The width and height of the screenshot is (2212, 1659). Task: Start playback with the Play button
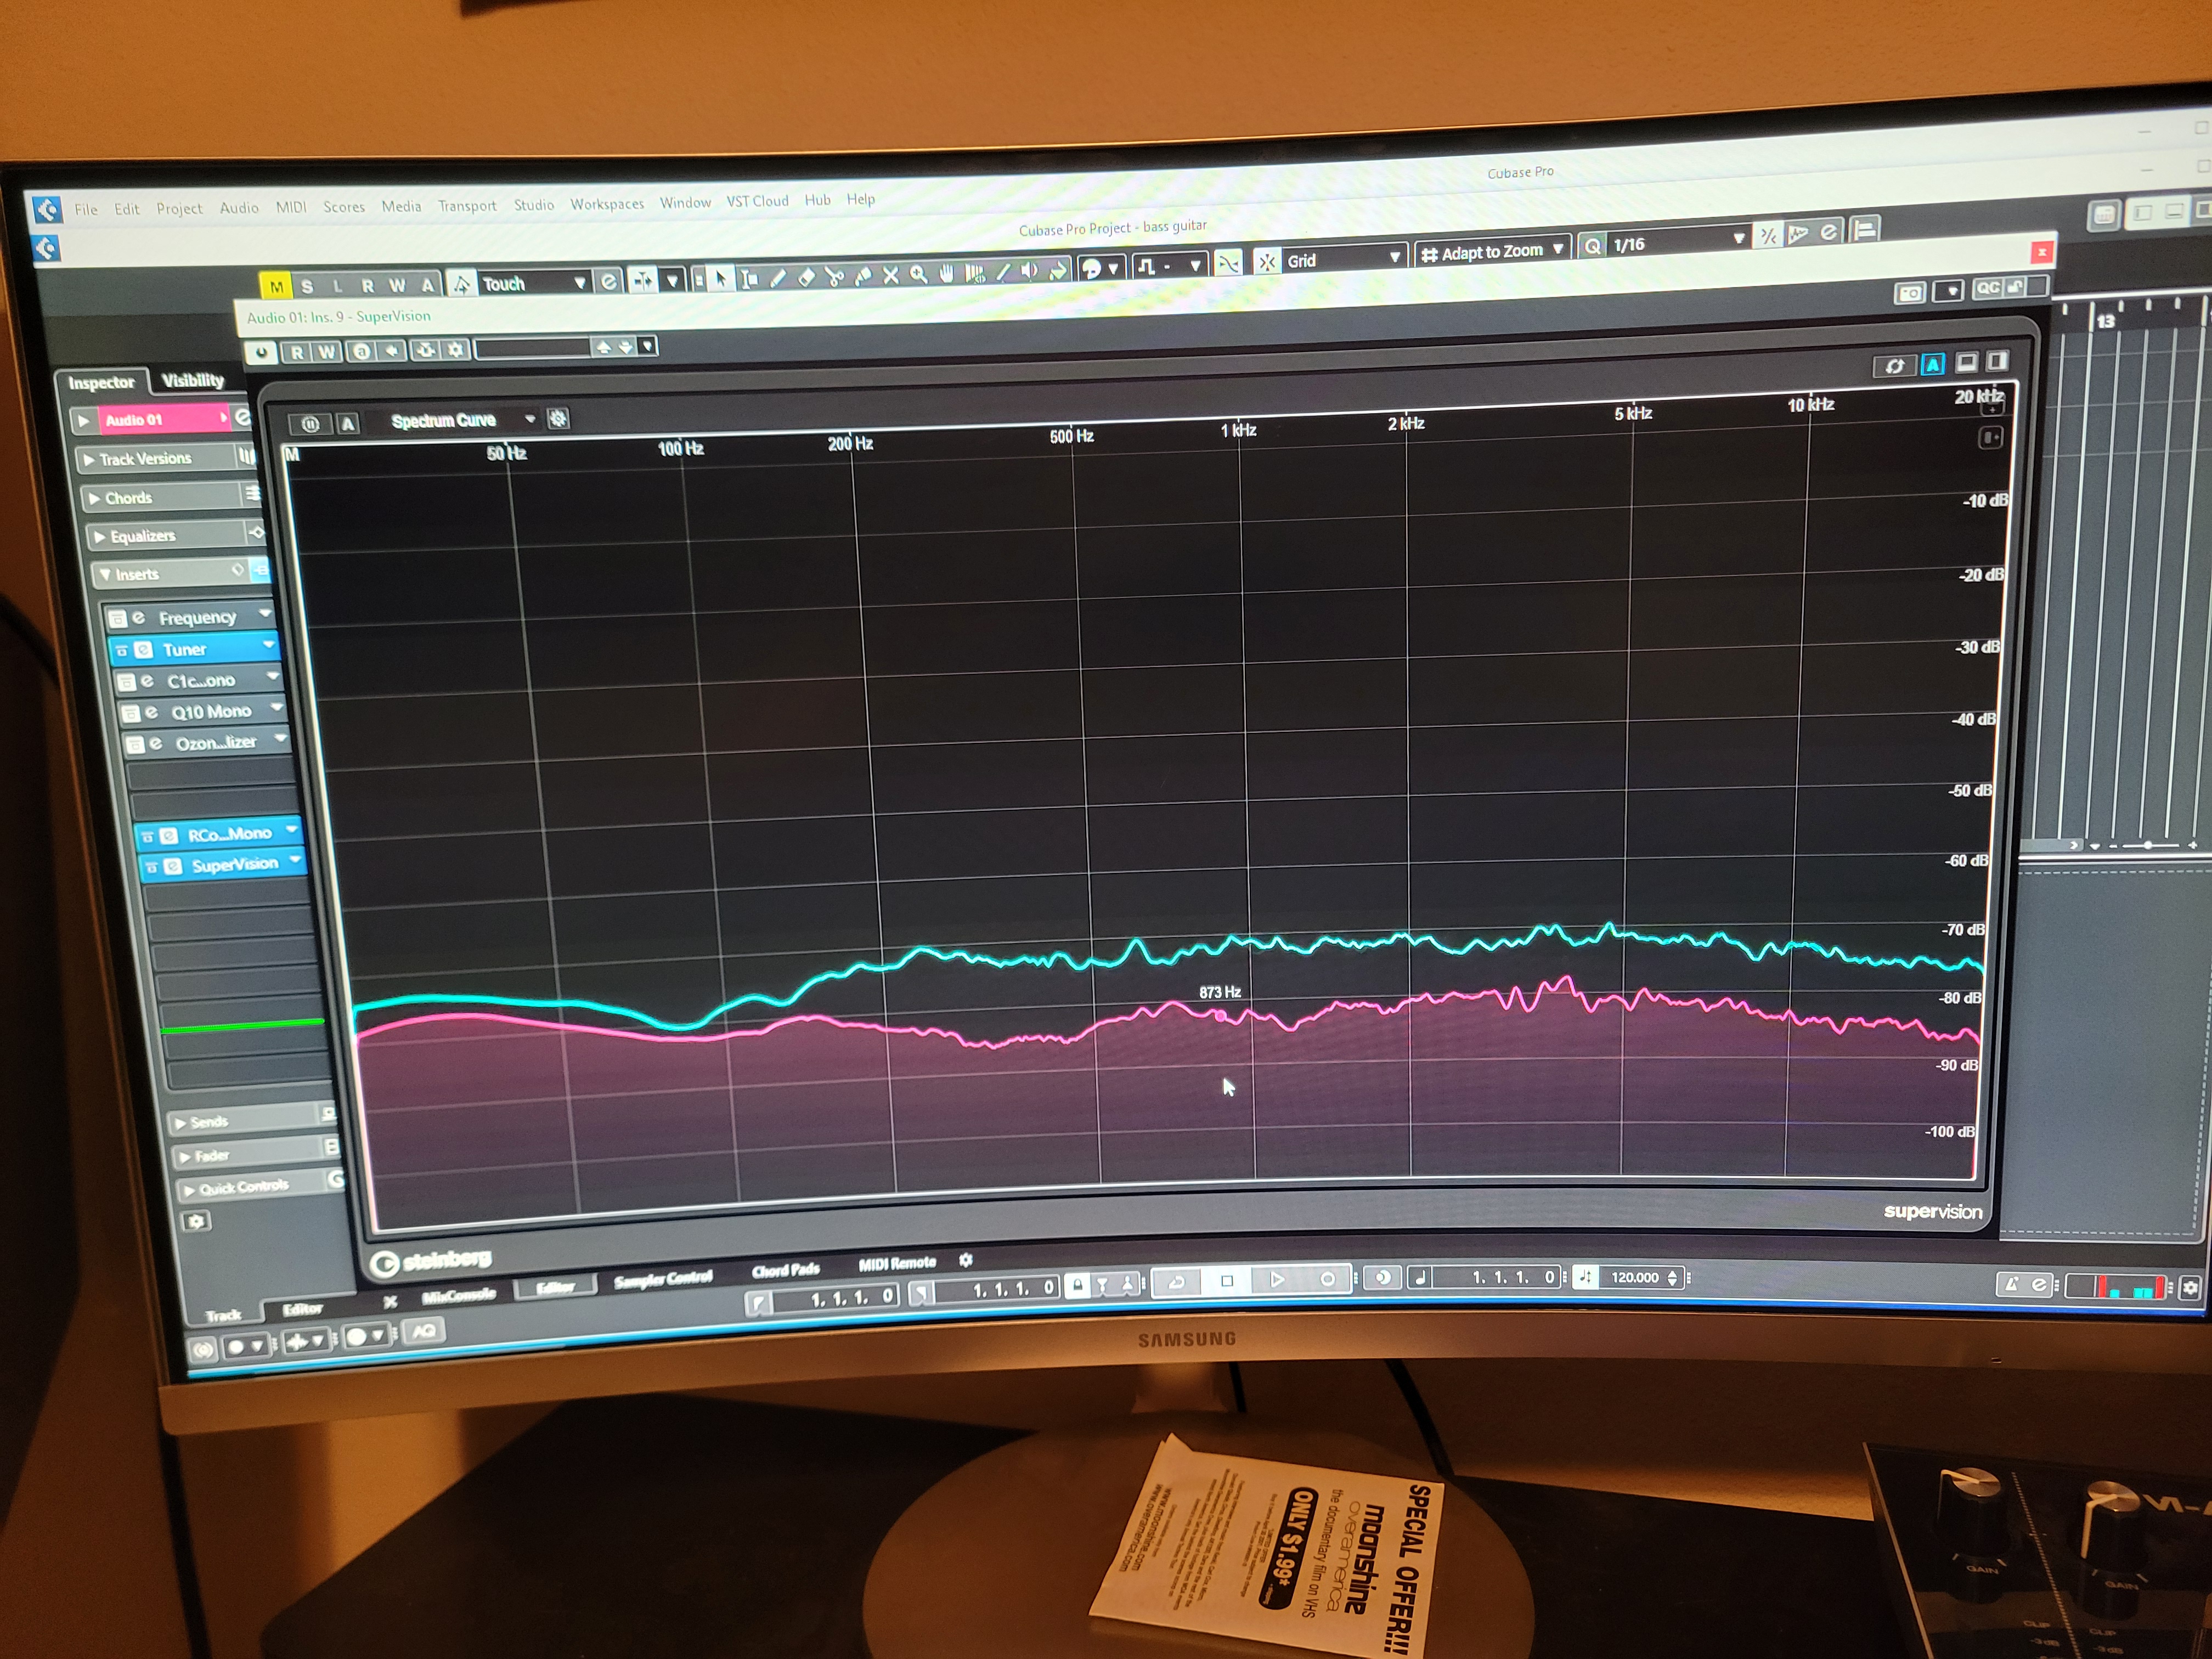1277,1279
